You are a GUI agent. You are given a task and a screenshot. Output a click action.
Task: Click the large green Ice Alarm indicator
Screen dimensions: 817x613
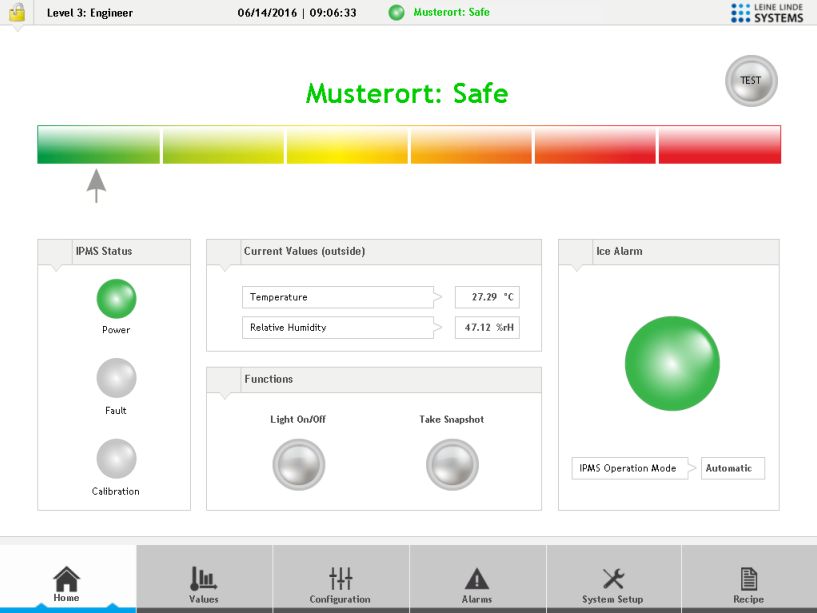[672, 364]
